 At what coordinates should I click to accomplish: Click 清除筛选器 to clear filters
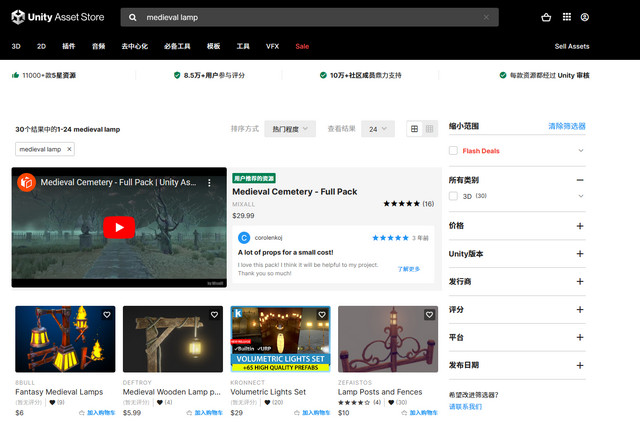click(567, 126)
